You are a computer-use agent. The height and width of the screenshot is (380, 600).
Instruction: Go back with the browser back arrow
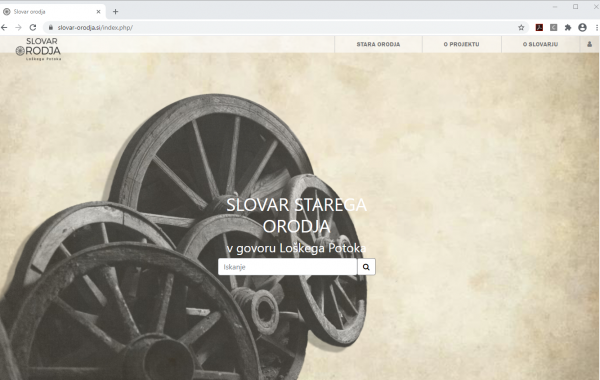[4, 28]
